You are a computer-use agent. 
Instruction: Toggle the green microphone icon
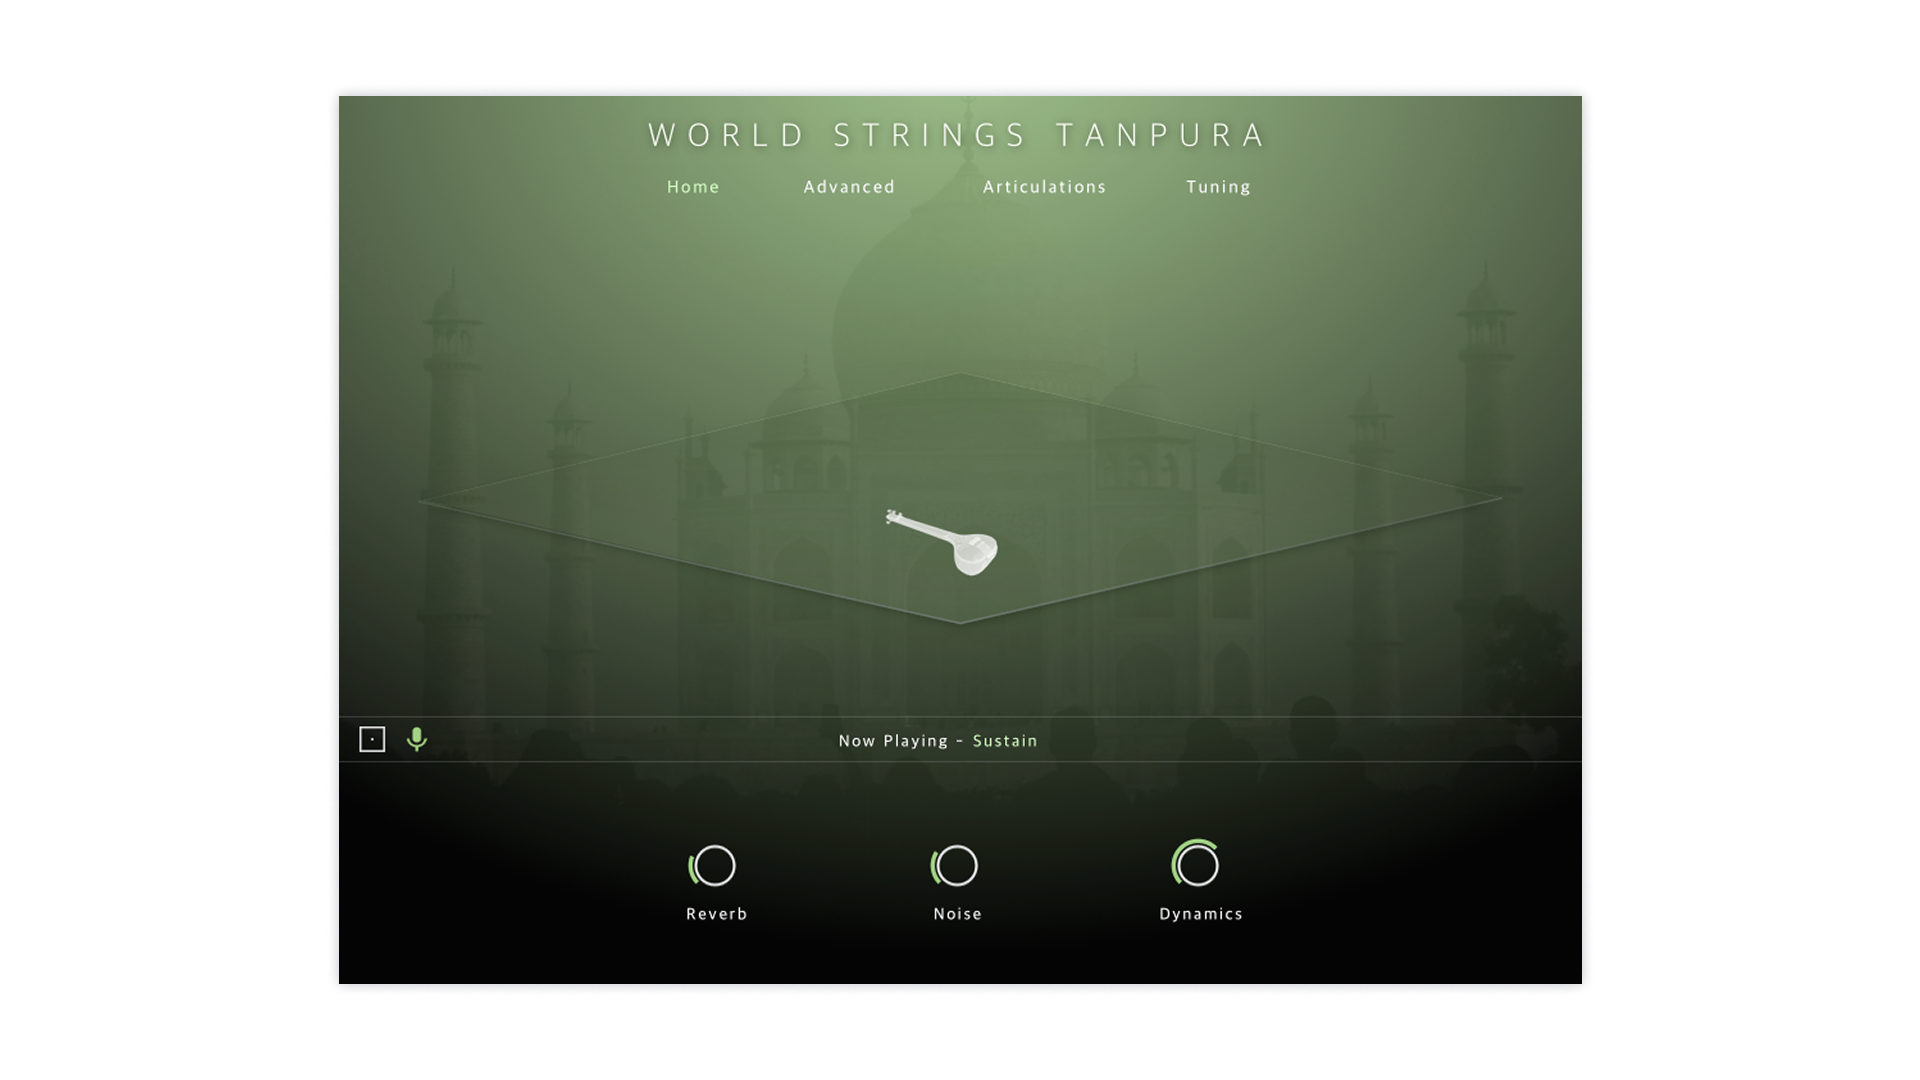click(417, 739)
